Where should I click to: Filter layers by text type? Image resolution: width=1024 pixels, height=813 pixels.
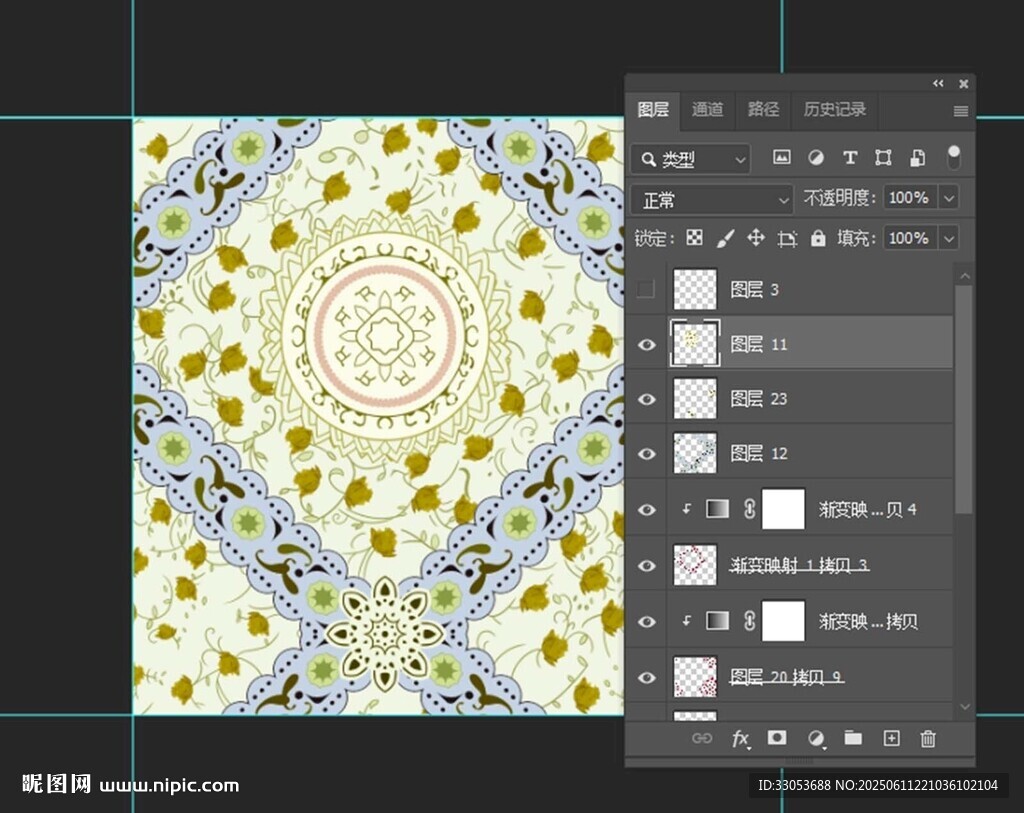pos(850,158)
